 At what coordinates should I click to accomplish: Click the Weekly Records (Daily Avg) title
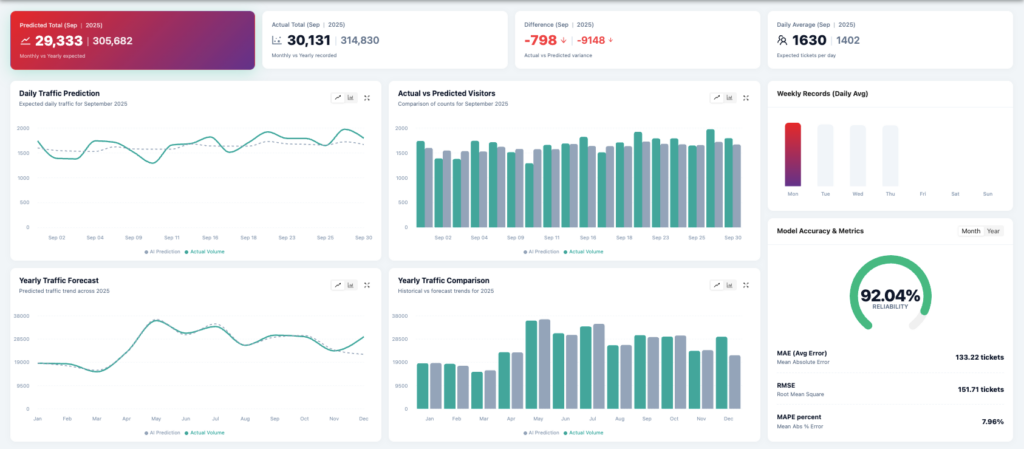click(x=822, y=93)
